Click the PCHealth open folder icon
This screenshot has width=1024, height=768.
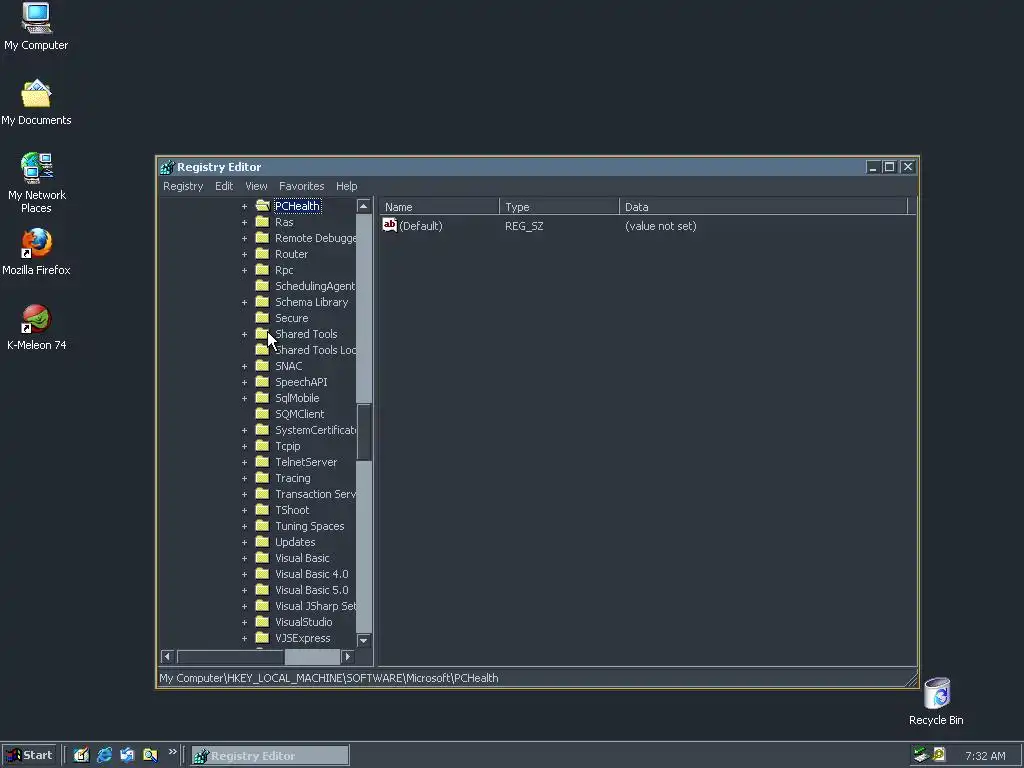tap(263, 206)
